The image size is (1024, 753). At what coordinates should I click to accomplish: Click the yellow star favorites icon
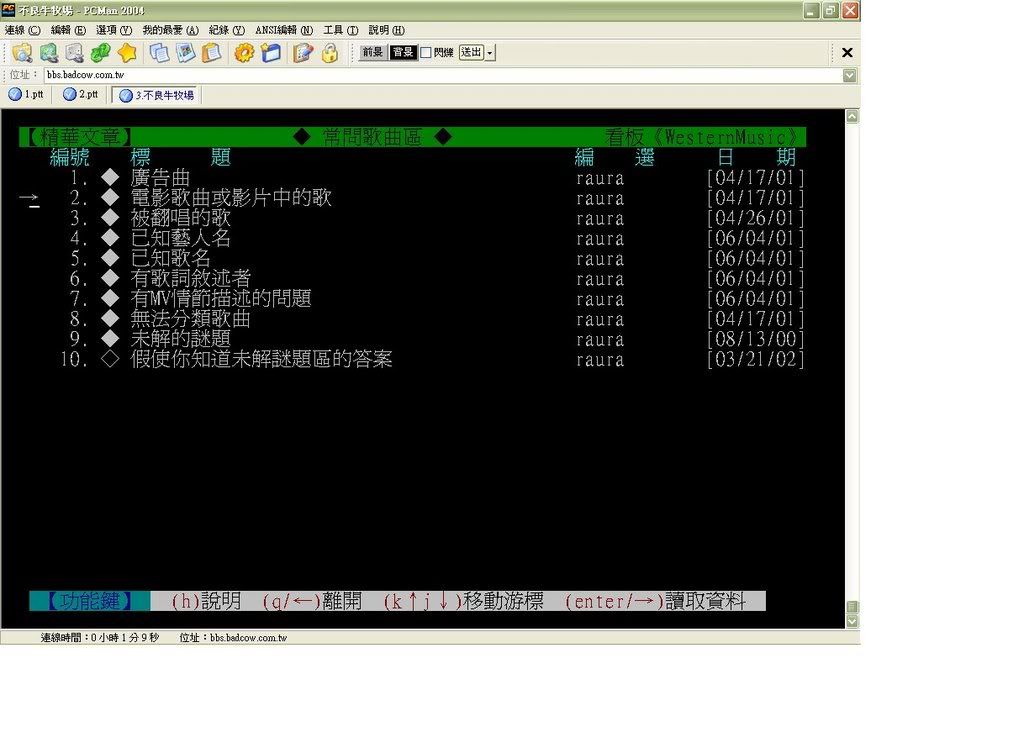127,53
